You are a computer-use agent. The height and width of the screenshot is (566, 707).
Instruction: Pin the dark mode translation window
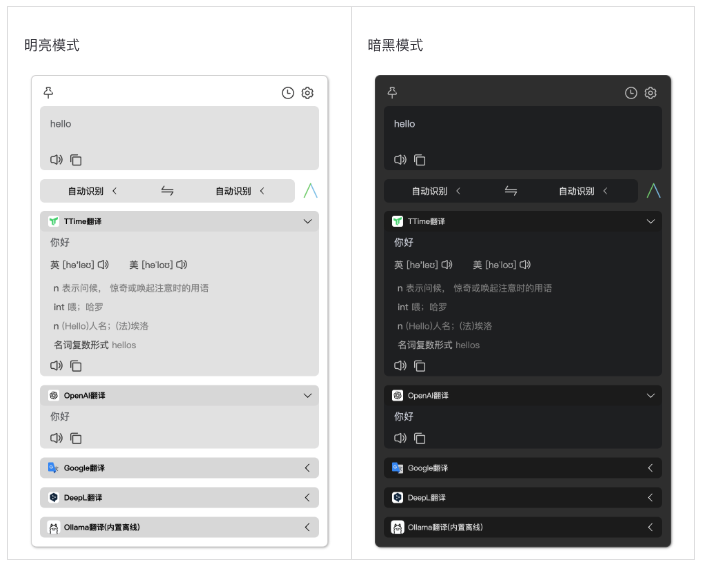tap(392, 92)
